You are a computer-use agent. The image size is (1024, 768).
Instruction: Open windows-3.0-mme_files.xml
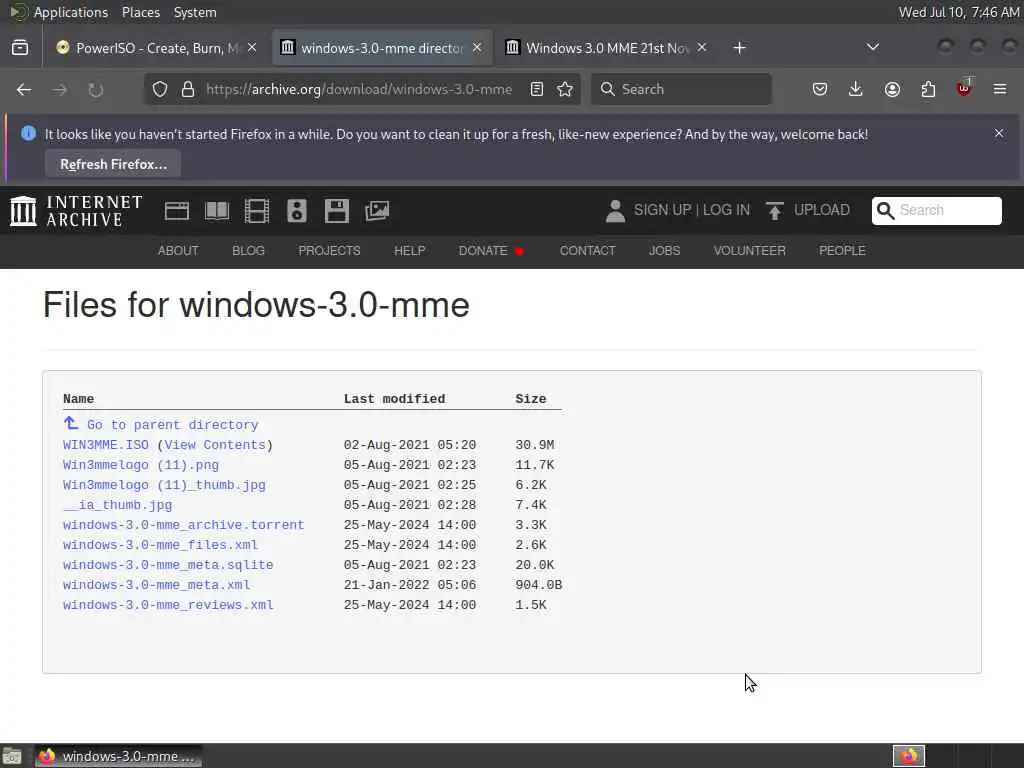pos(160,545)
